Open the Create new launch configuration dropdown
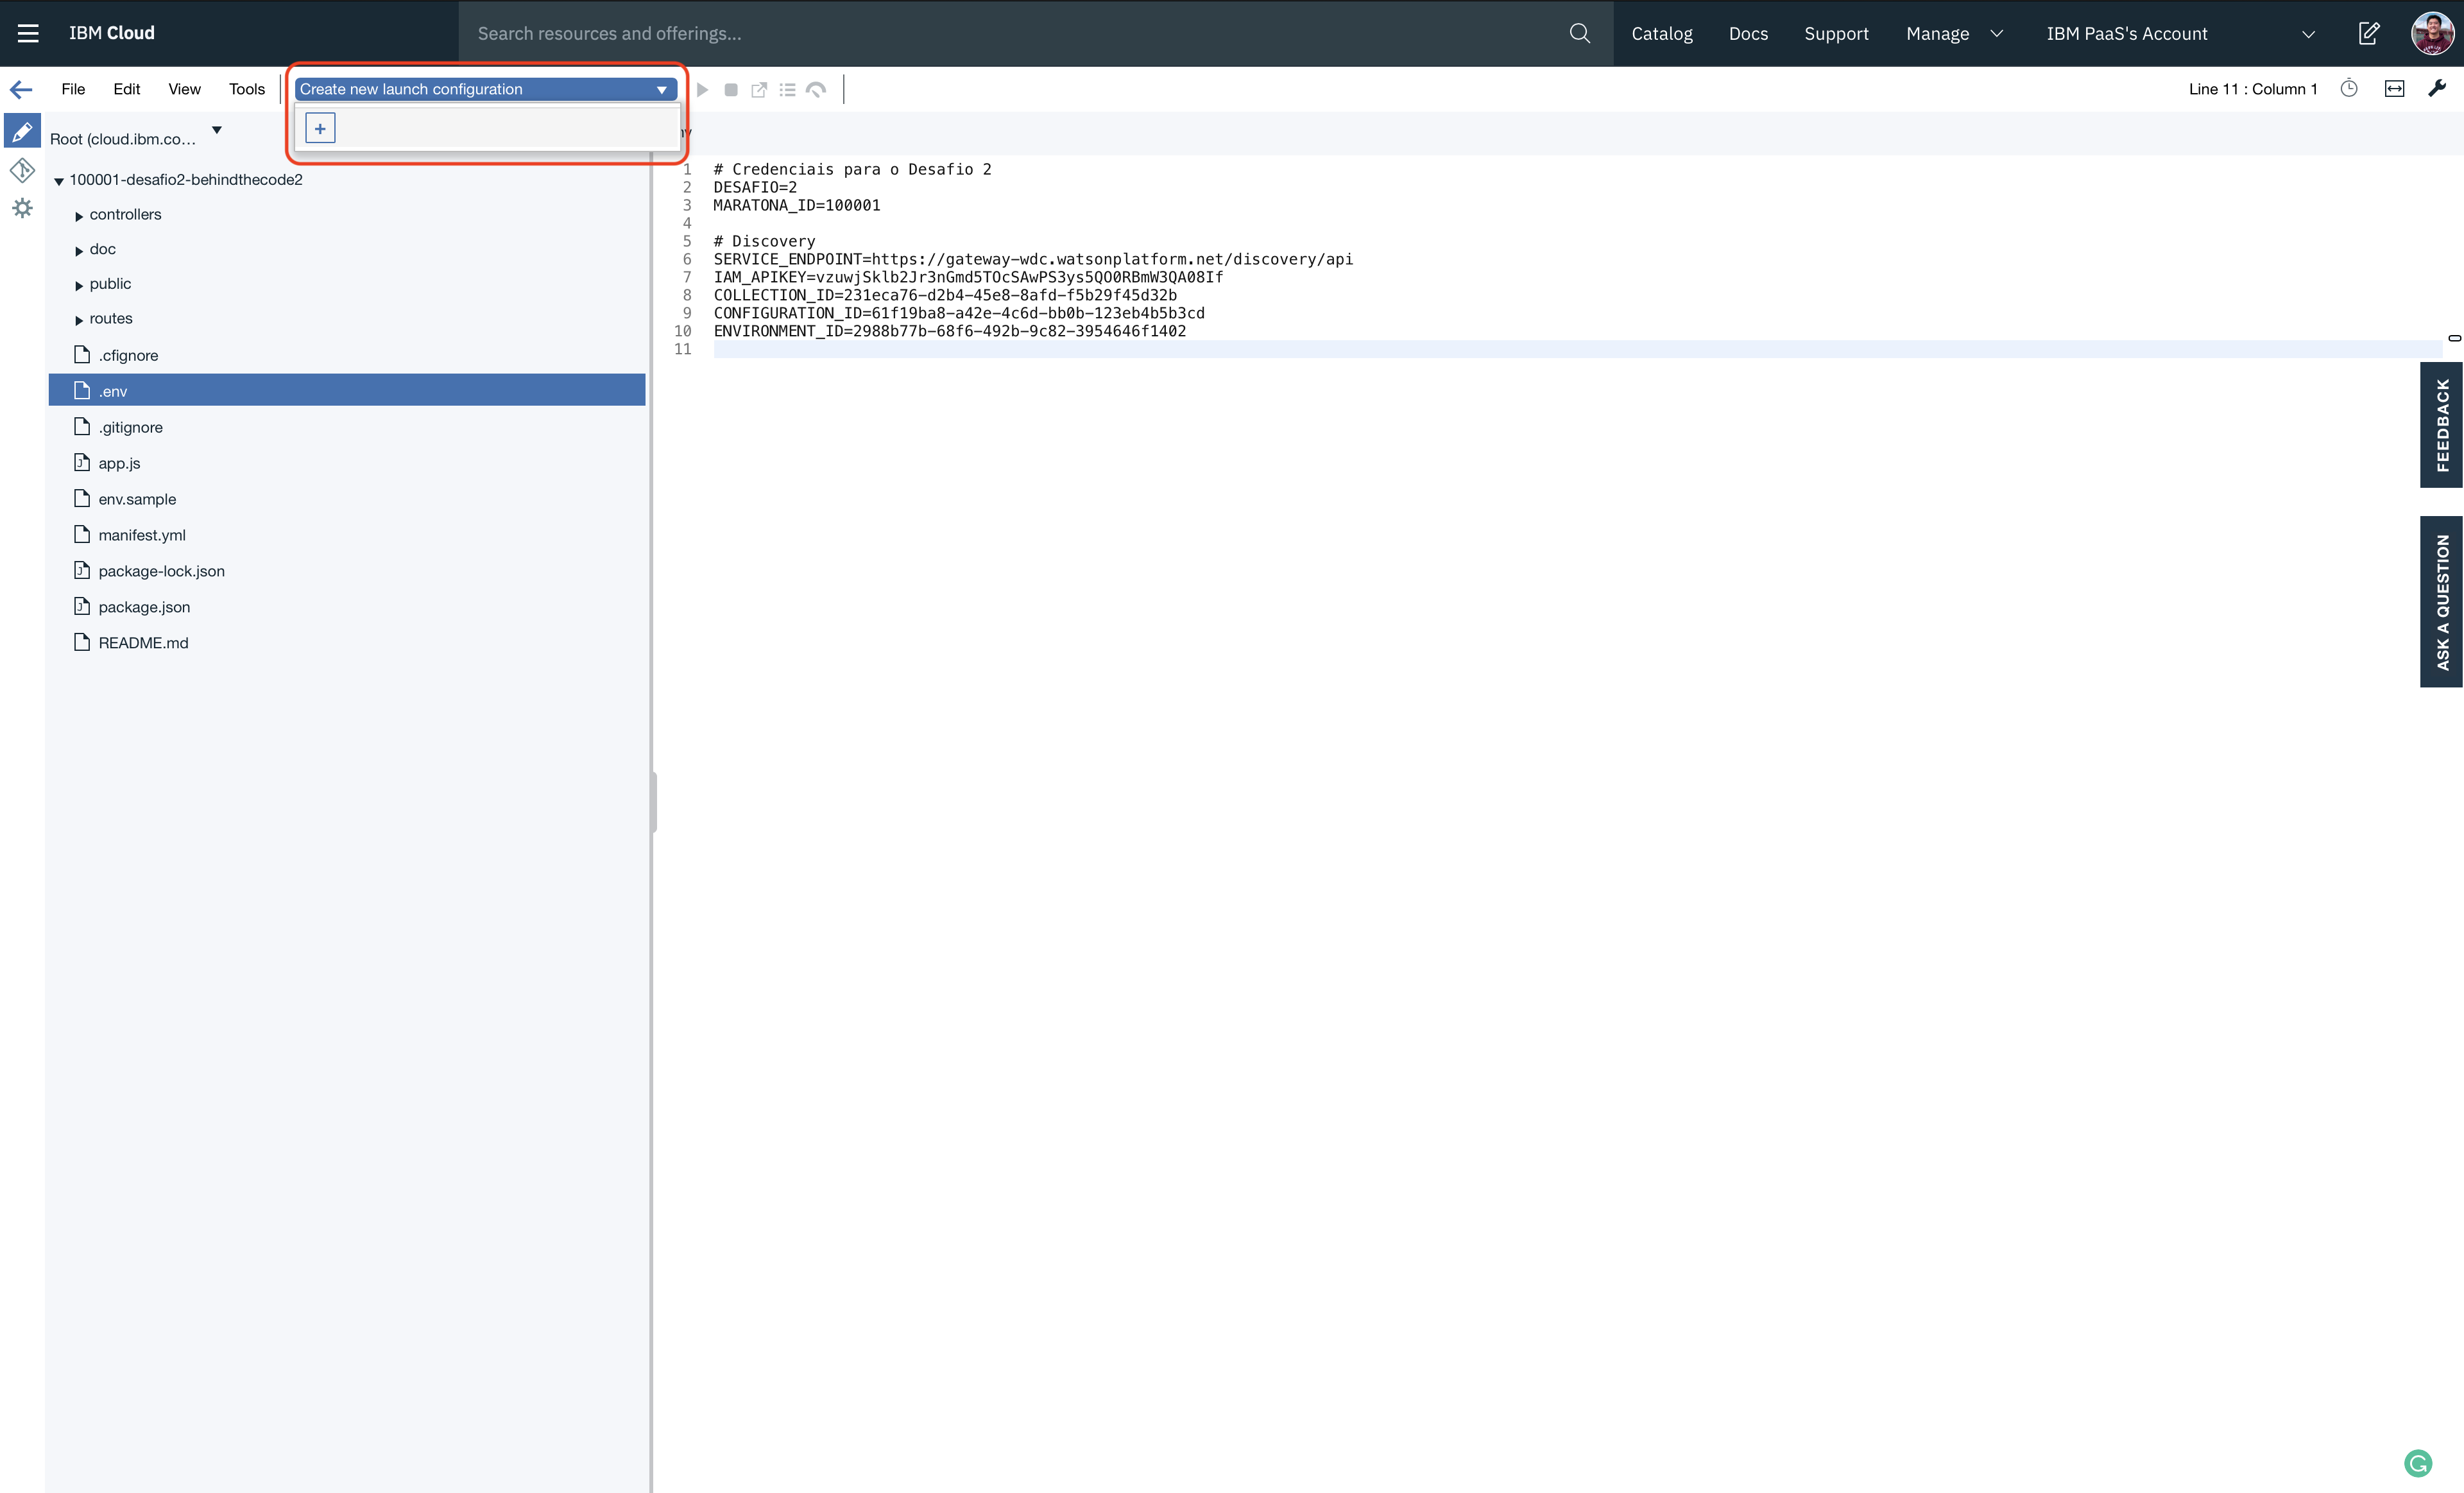 (x=485, y=89)
